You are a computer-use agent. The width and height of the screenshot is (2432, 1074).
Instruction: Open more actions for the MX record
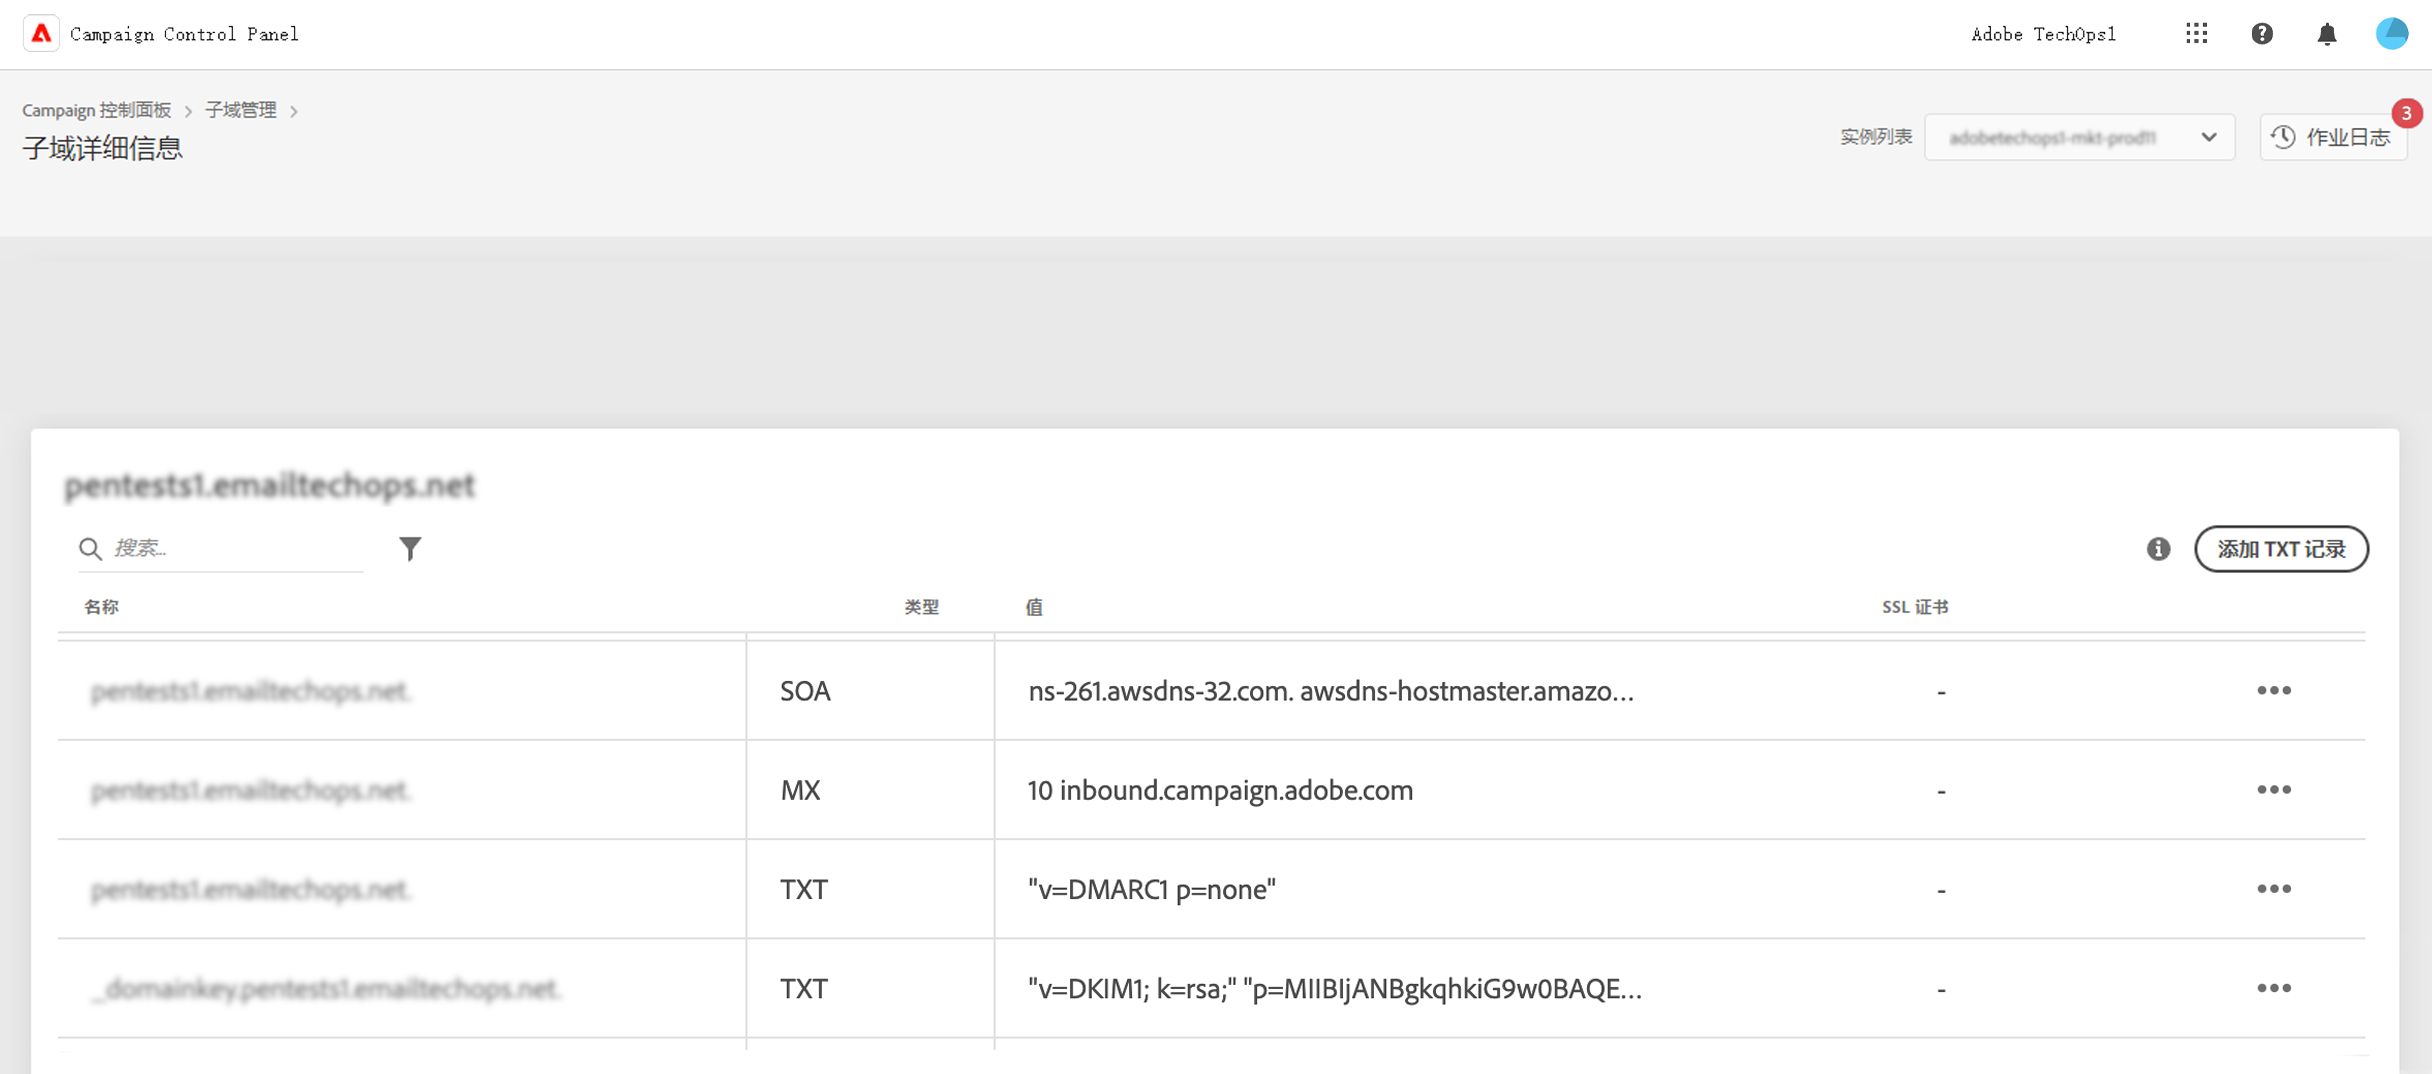click(x=2273, y=790)
